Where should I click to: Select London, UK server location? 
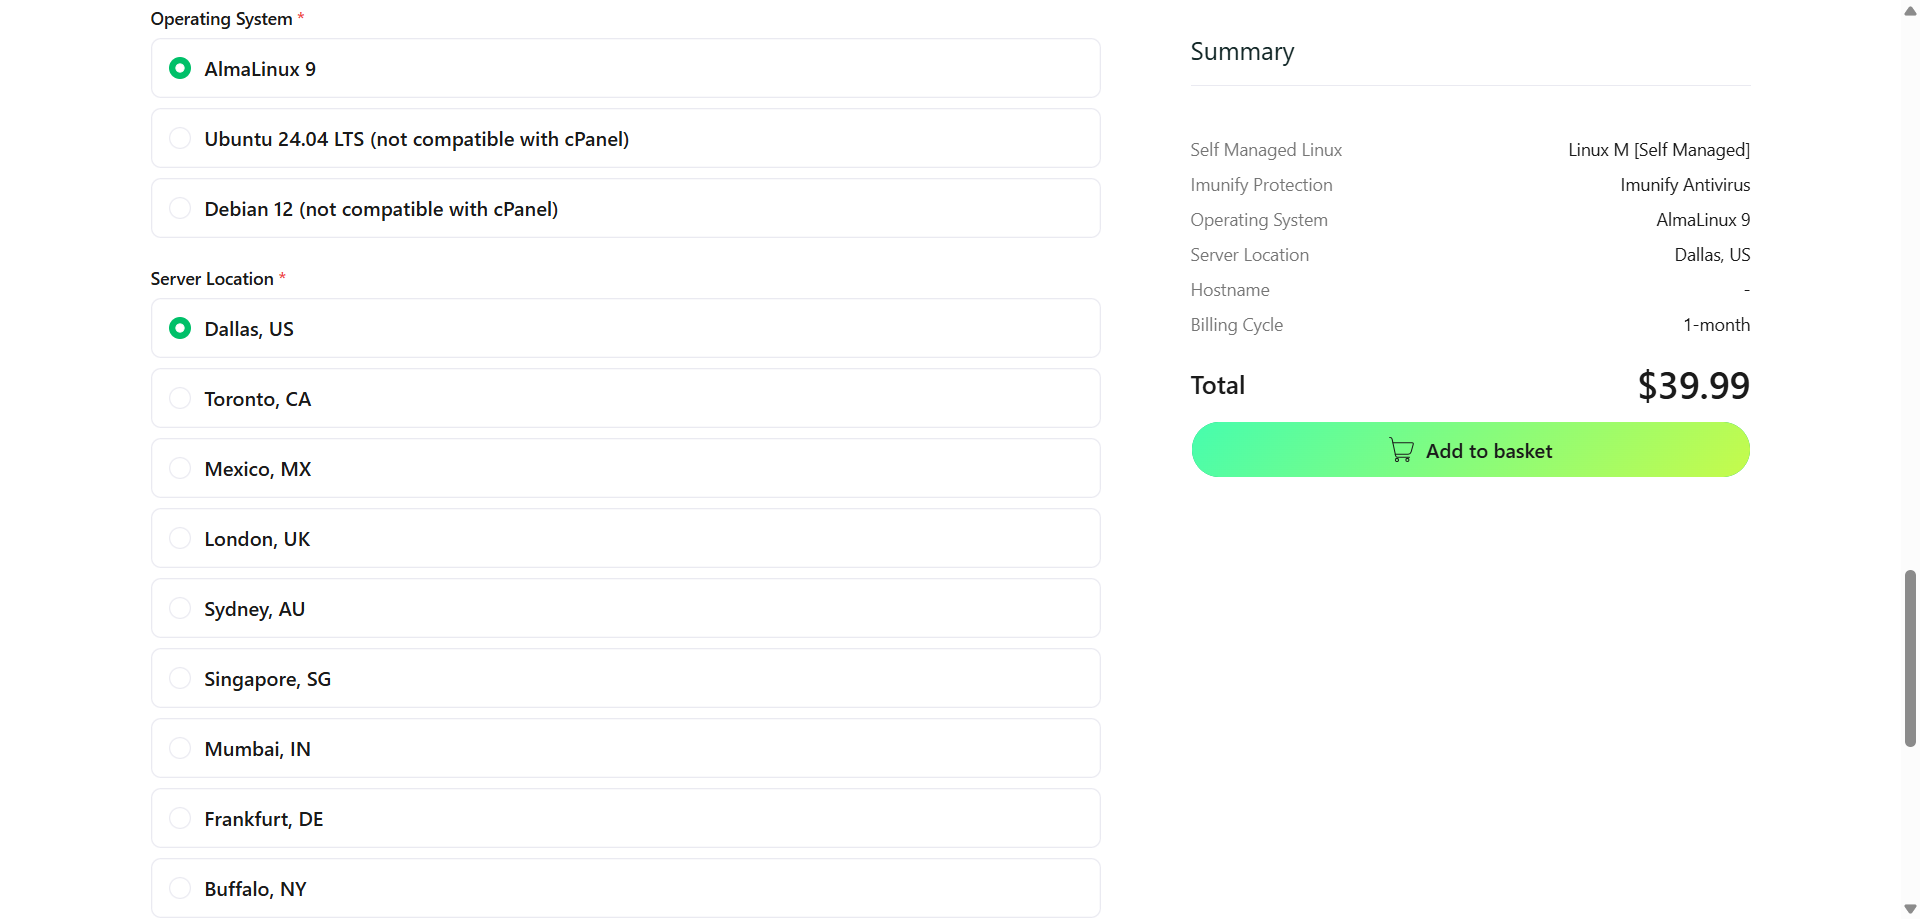[x=625, y=538]
